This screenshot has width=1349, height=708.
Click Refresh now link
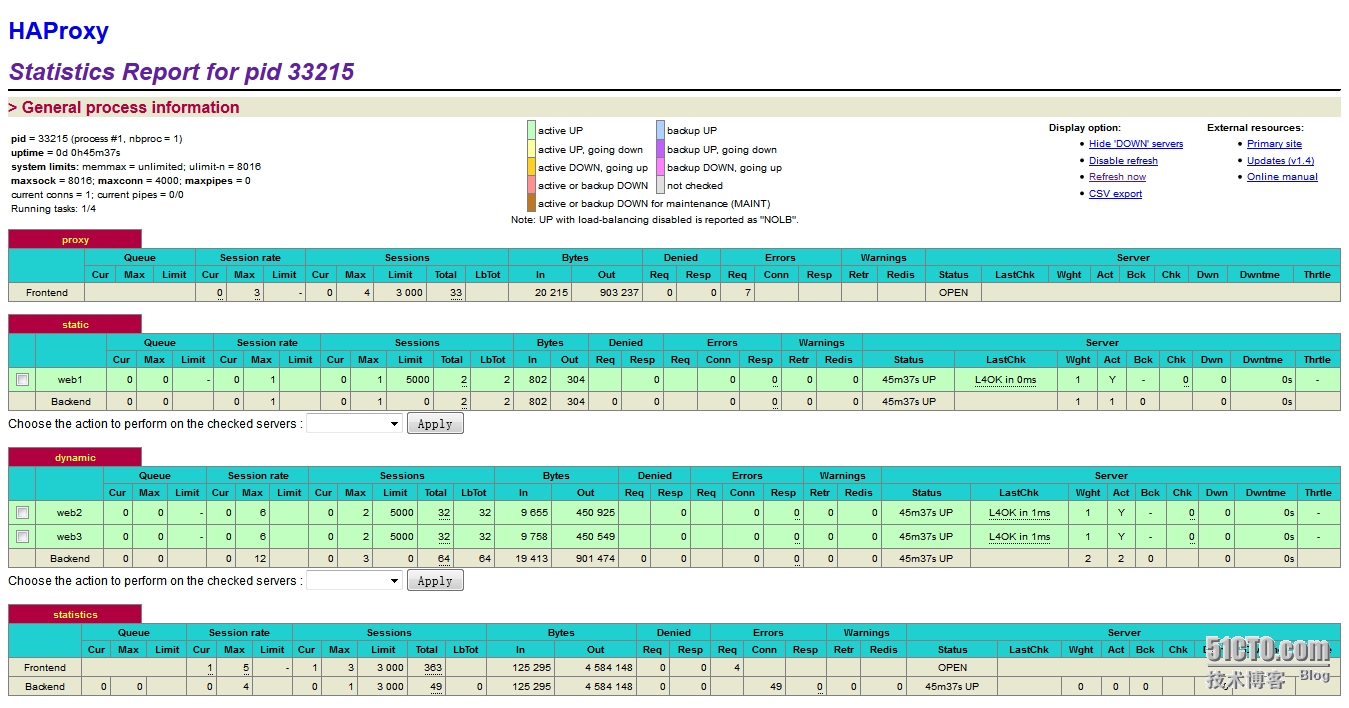pos(1117,177)
